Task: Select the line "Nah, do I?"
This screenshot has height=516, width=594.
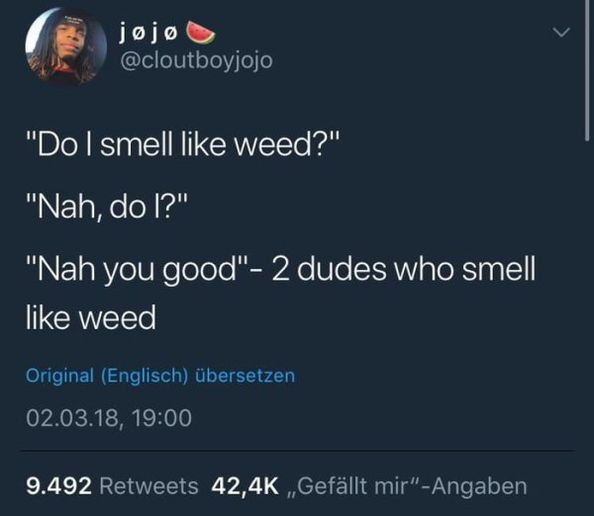Action: click(106, 207)
